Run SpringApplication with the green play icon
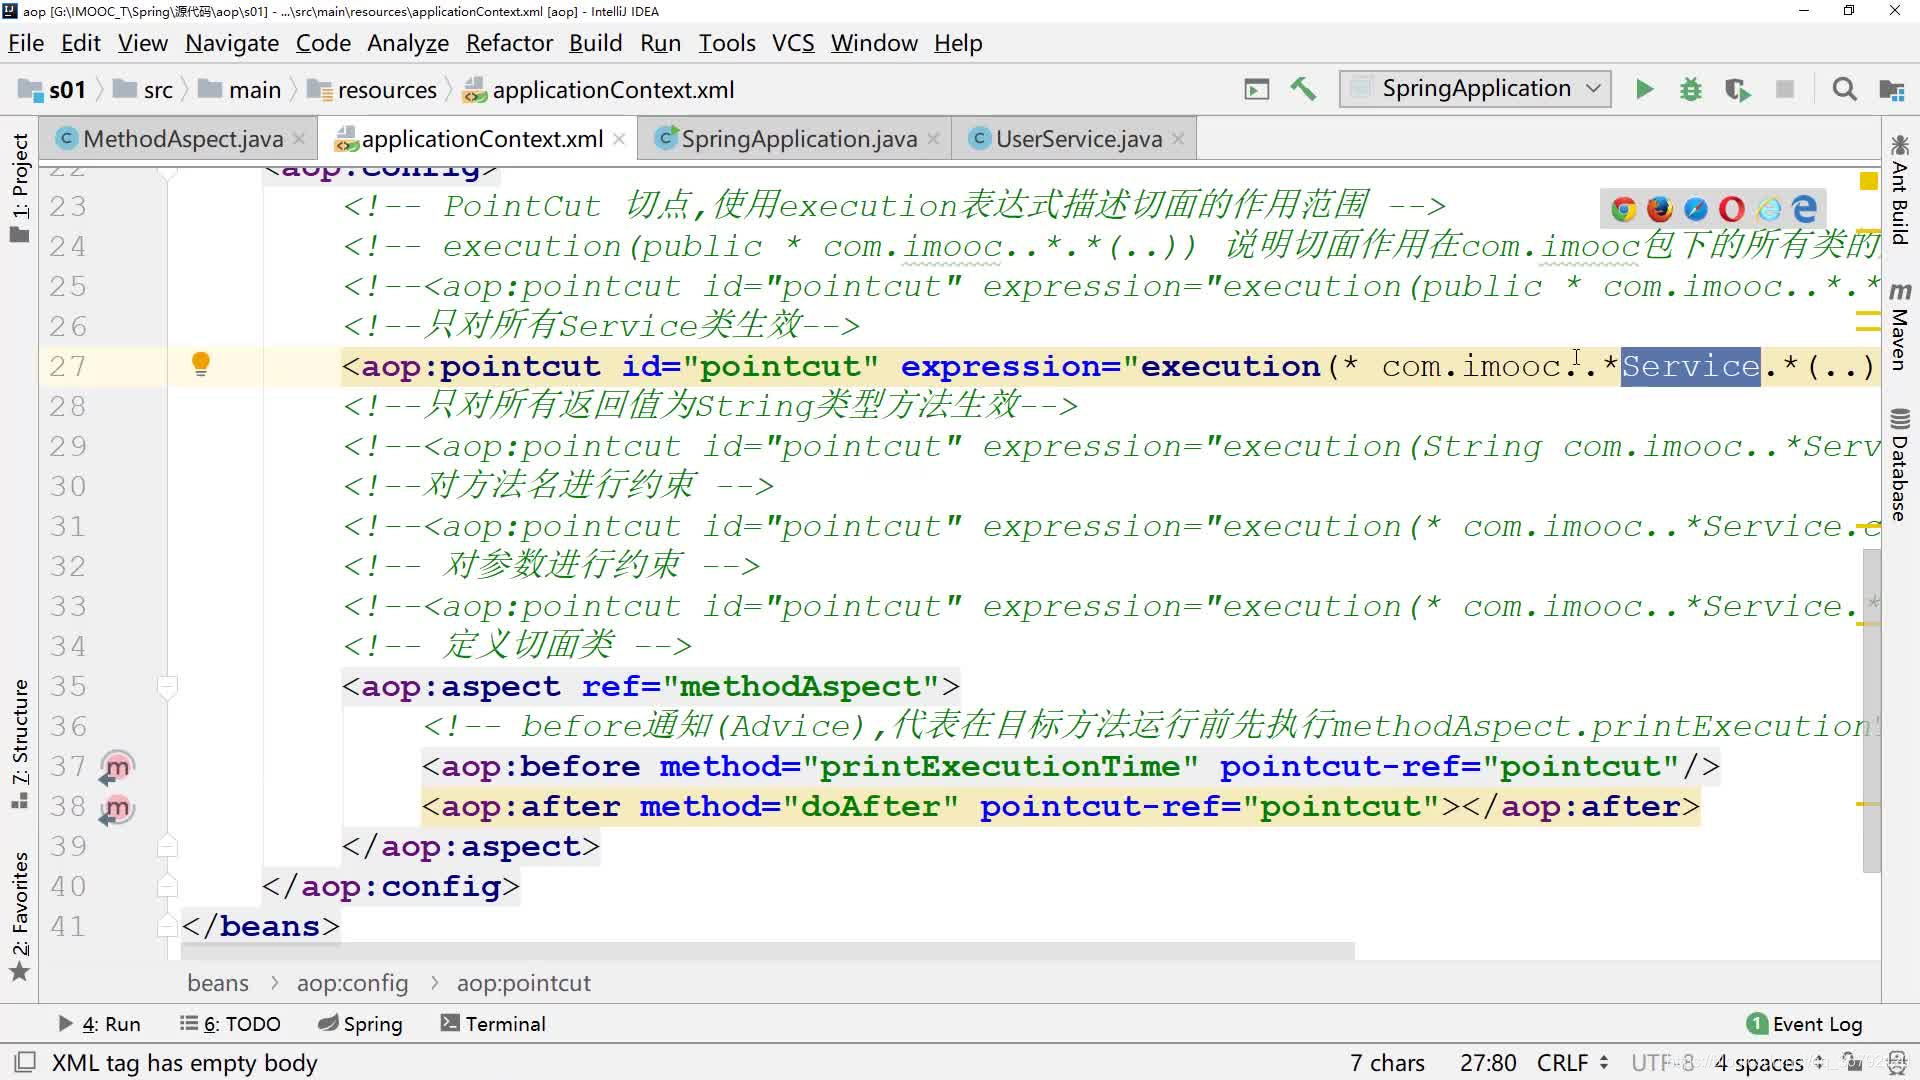The image size is (1920, 1080). [x=1644, y=90]
